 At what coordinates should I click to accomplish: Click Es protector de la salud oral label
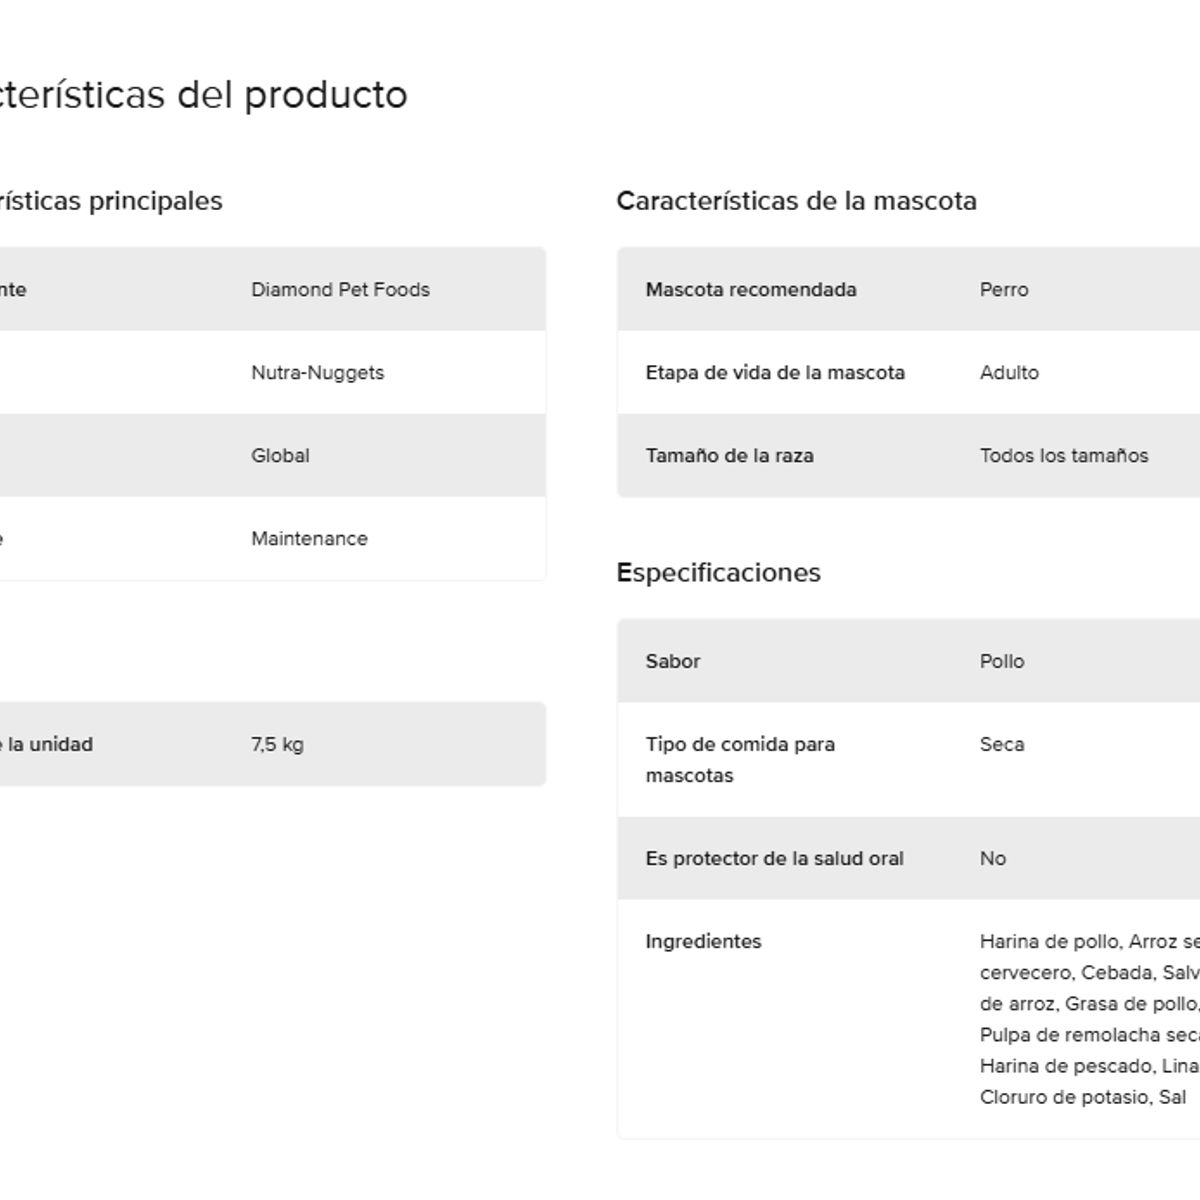pos(774,858)
